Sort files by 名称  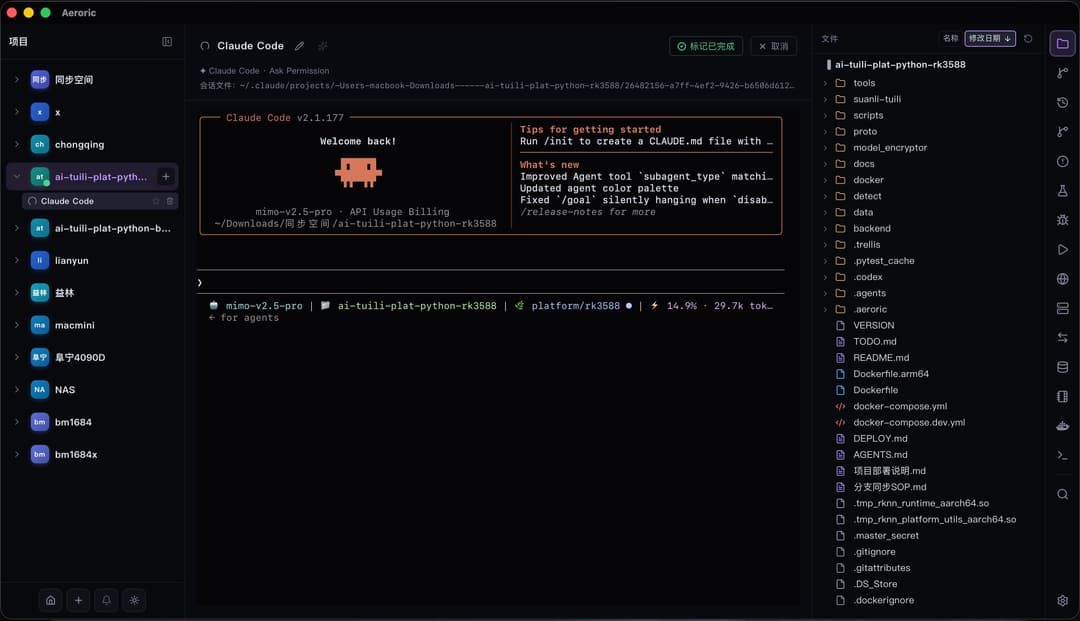[x=950, y=39]
